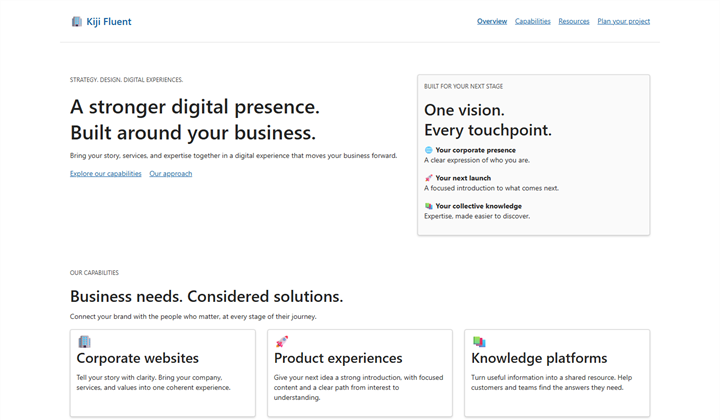Click the 'Bring your story, services, and expertise' paragraph
Viewport: 720px width, 420px height.
tap(233, 156)
